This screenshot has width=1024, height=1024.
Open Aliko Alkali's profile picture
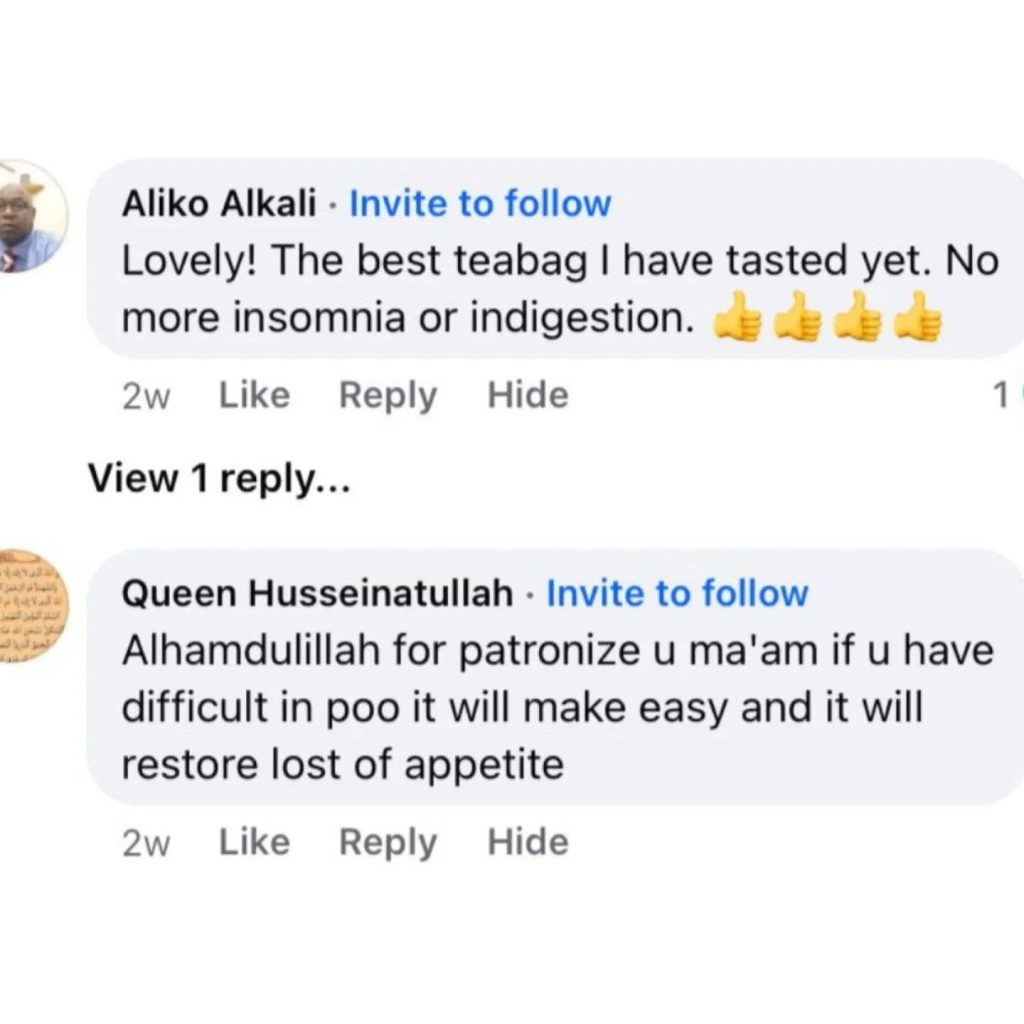point(30,217)
